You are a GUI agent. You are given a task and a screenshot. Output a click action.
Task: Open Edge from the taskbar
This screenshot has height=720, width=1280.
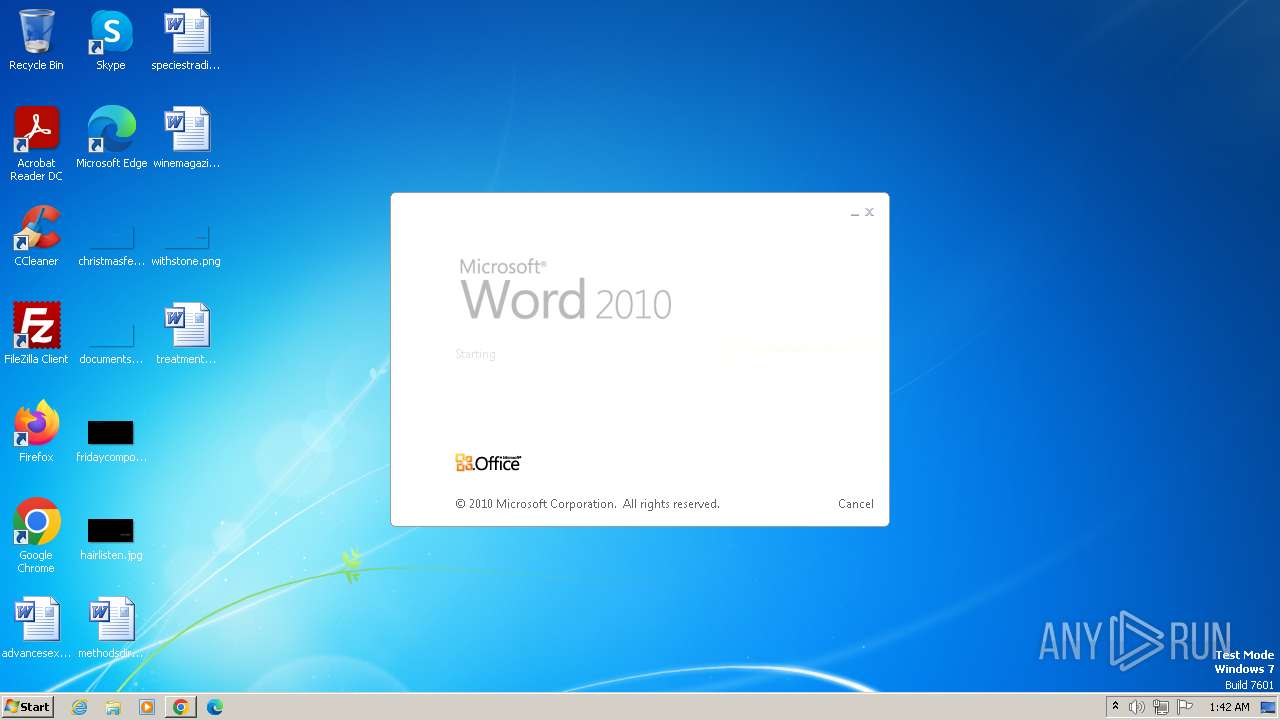pos(214,707)
